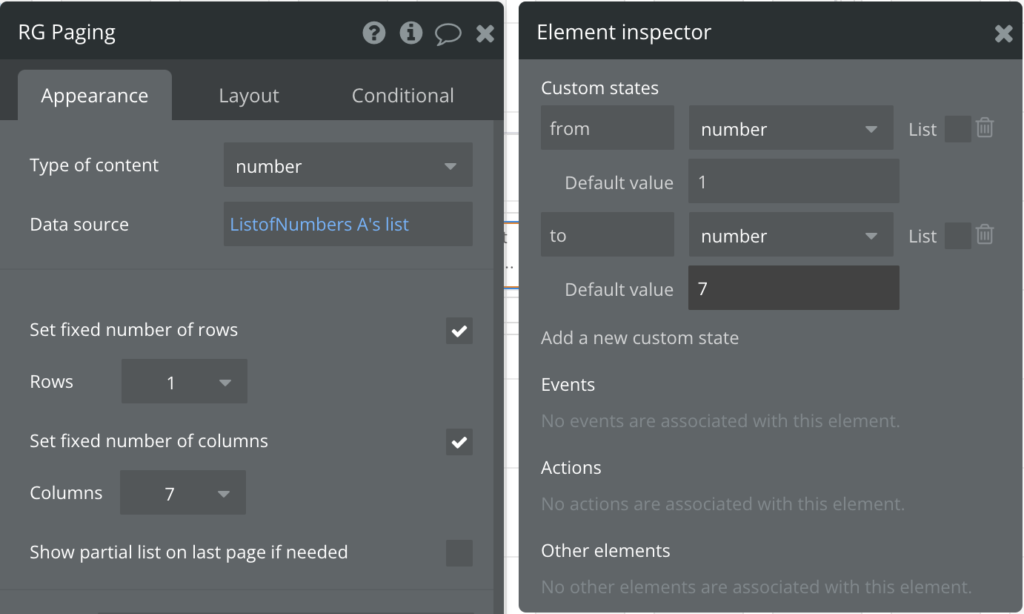Toggle List checkbox for 'from' state
Image resolution: width=1024 pixels, height=614 pixels.
[958, 129]
